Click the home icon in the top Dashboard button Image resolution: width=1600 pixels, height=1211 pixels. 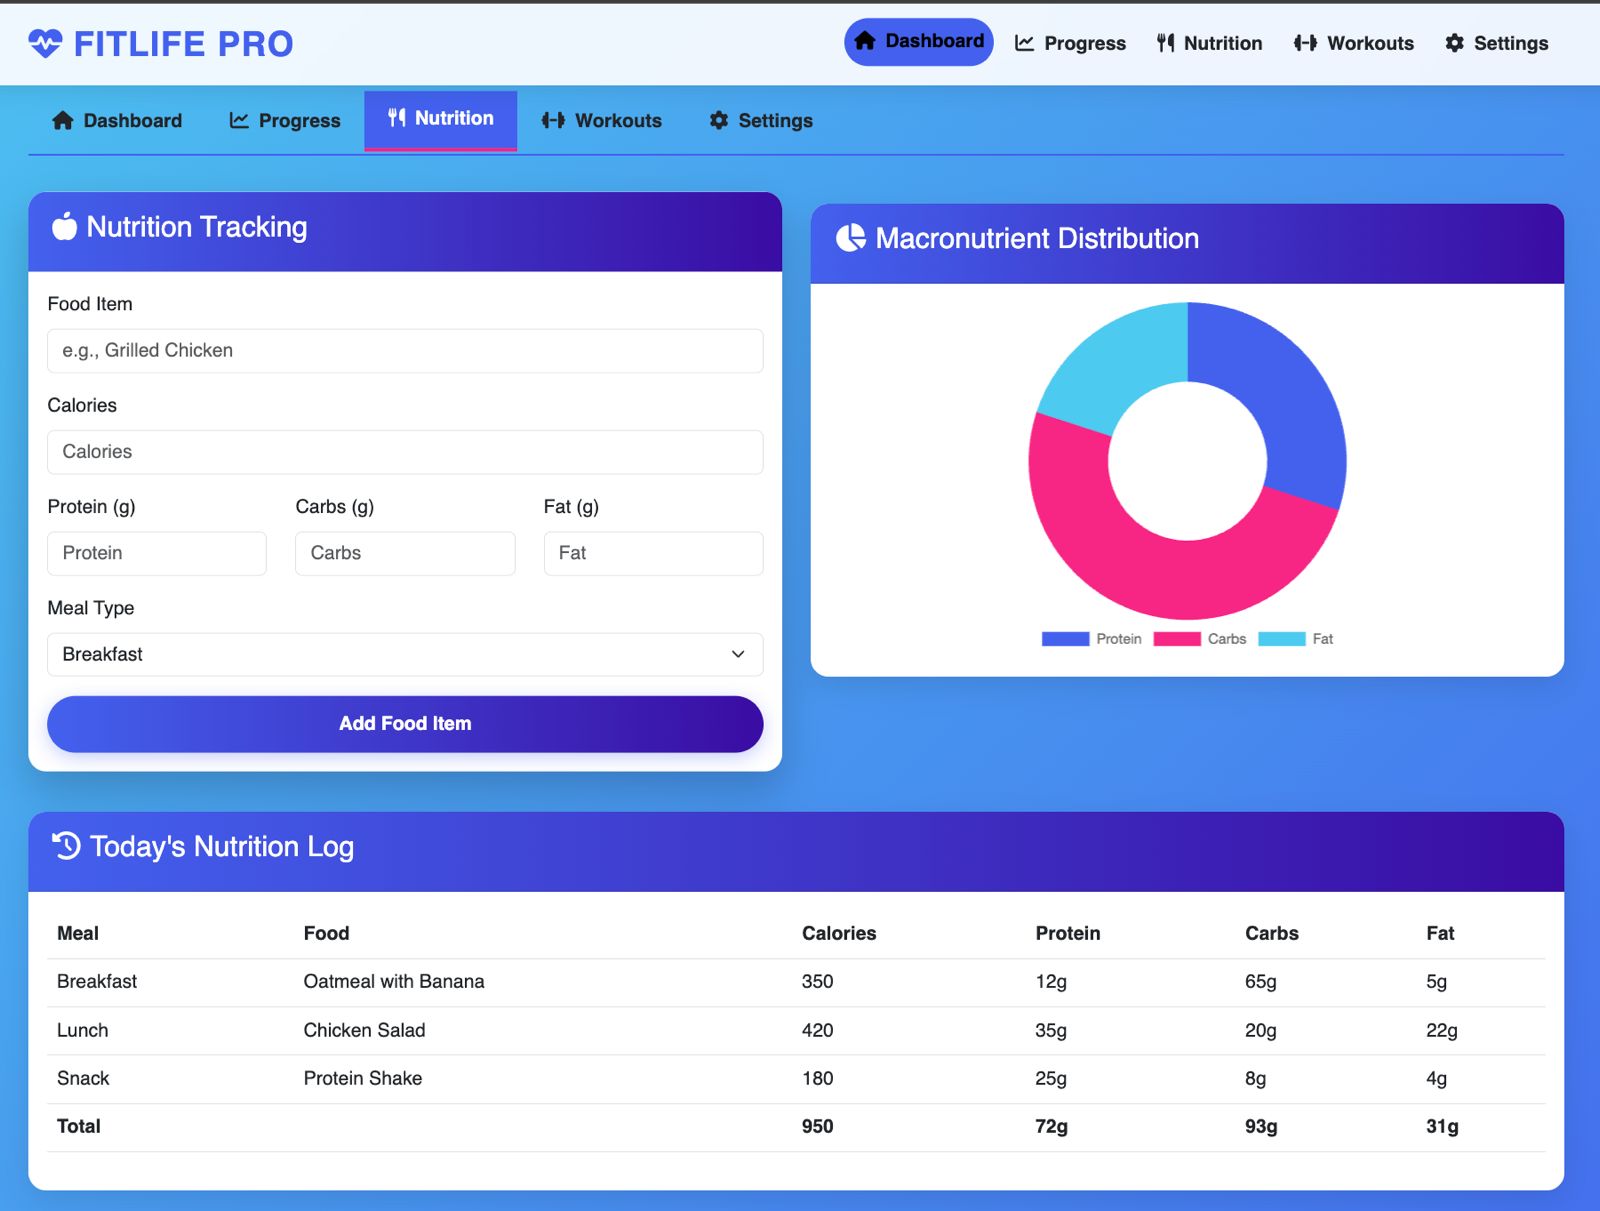click(865, 41)
